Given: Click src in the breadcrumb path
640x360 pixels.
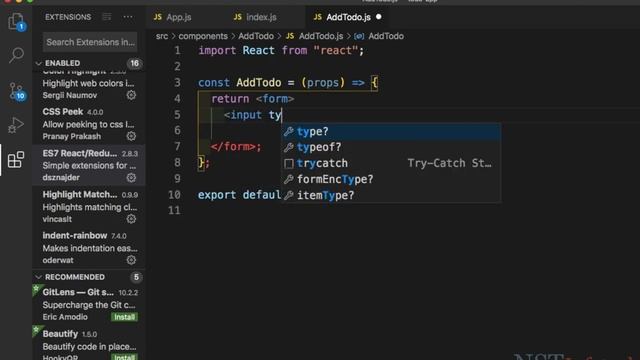Looking at the screenshot, I should click(162, 36).
